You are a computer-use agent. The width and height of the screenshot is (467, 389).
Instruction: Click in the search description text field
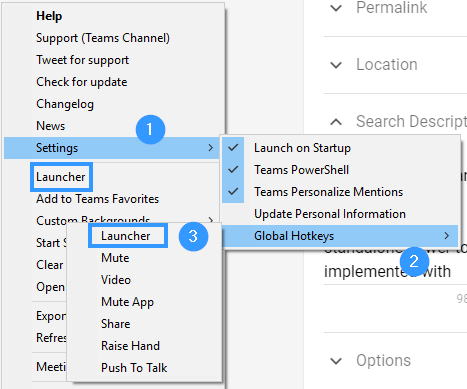coord(395,263)
